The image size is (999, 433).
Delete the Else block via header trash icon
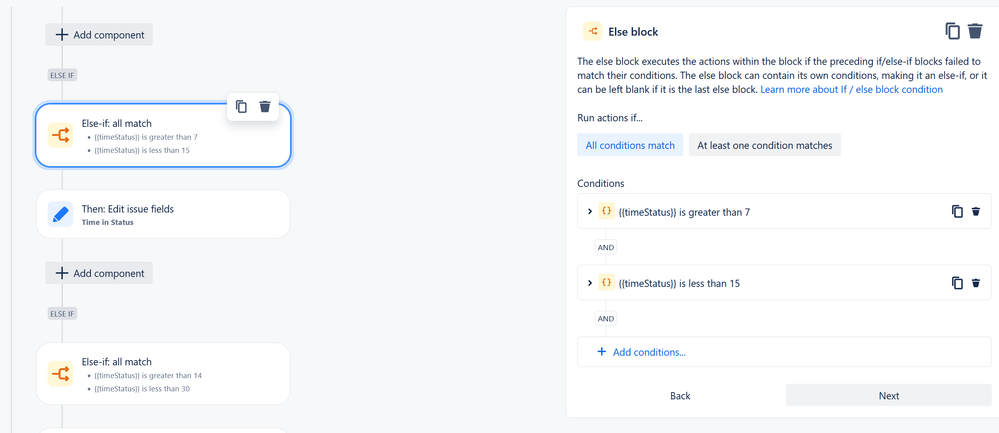(975, 31)
